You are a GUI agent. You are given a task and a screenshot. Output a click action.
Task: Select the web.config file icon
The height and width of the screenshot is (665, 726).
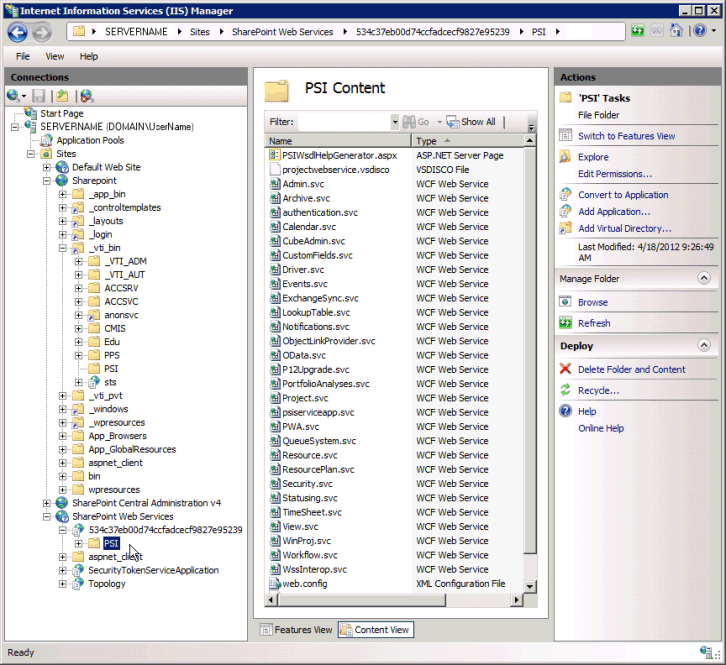(275, 583)
